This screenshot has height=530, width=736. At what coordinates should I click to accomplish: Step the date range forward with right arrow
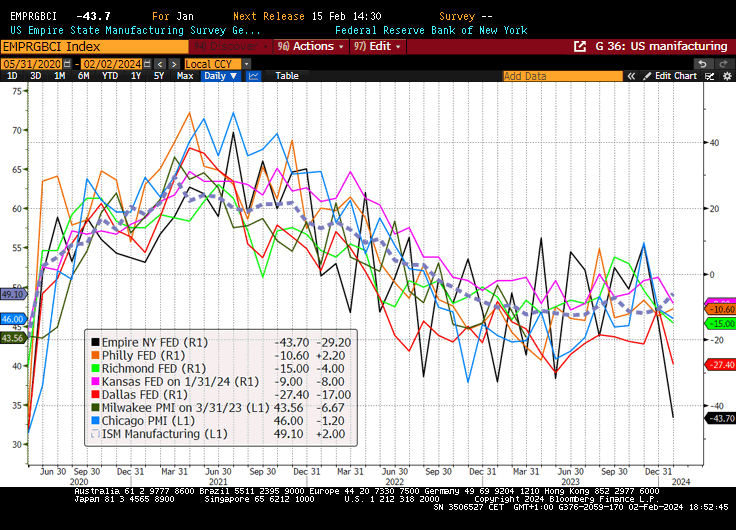pyautogui.click(x=174, y=64)
